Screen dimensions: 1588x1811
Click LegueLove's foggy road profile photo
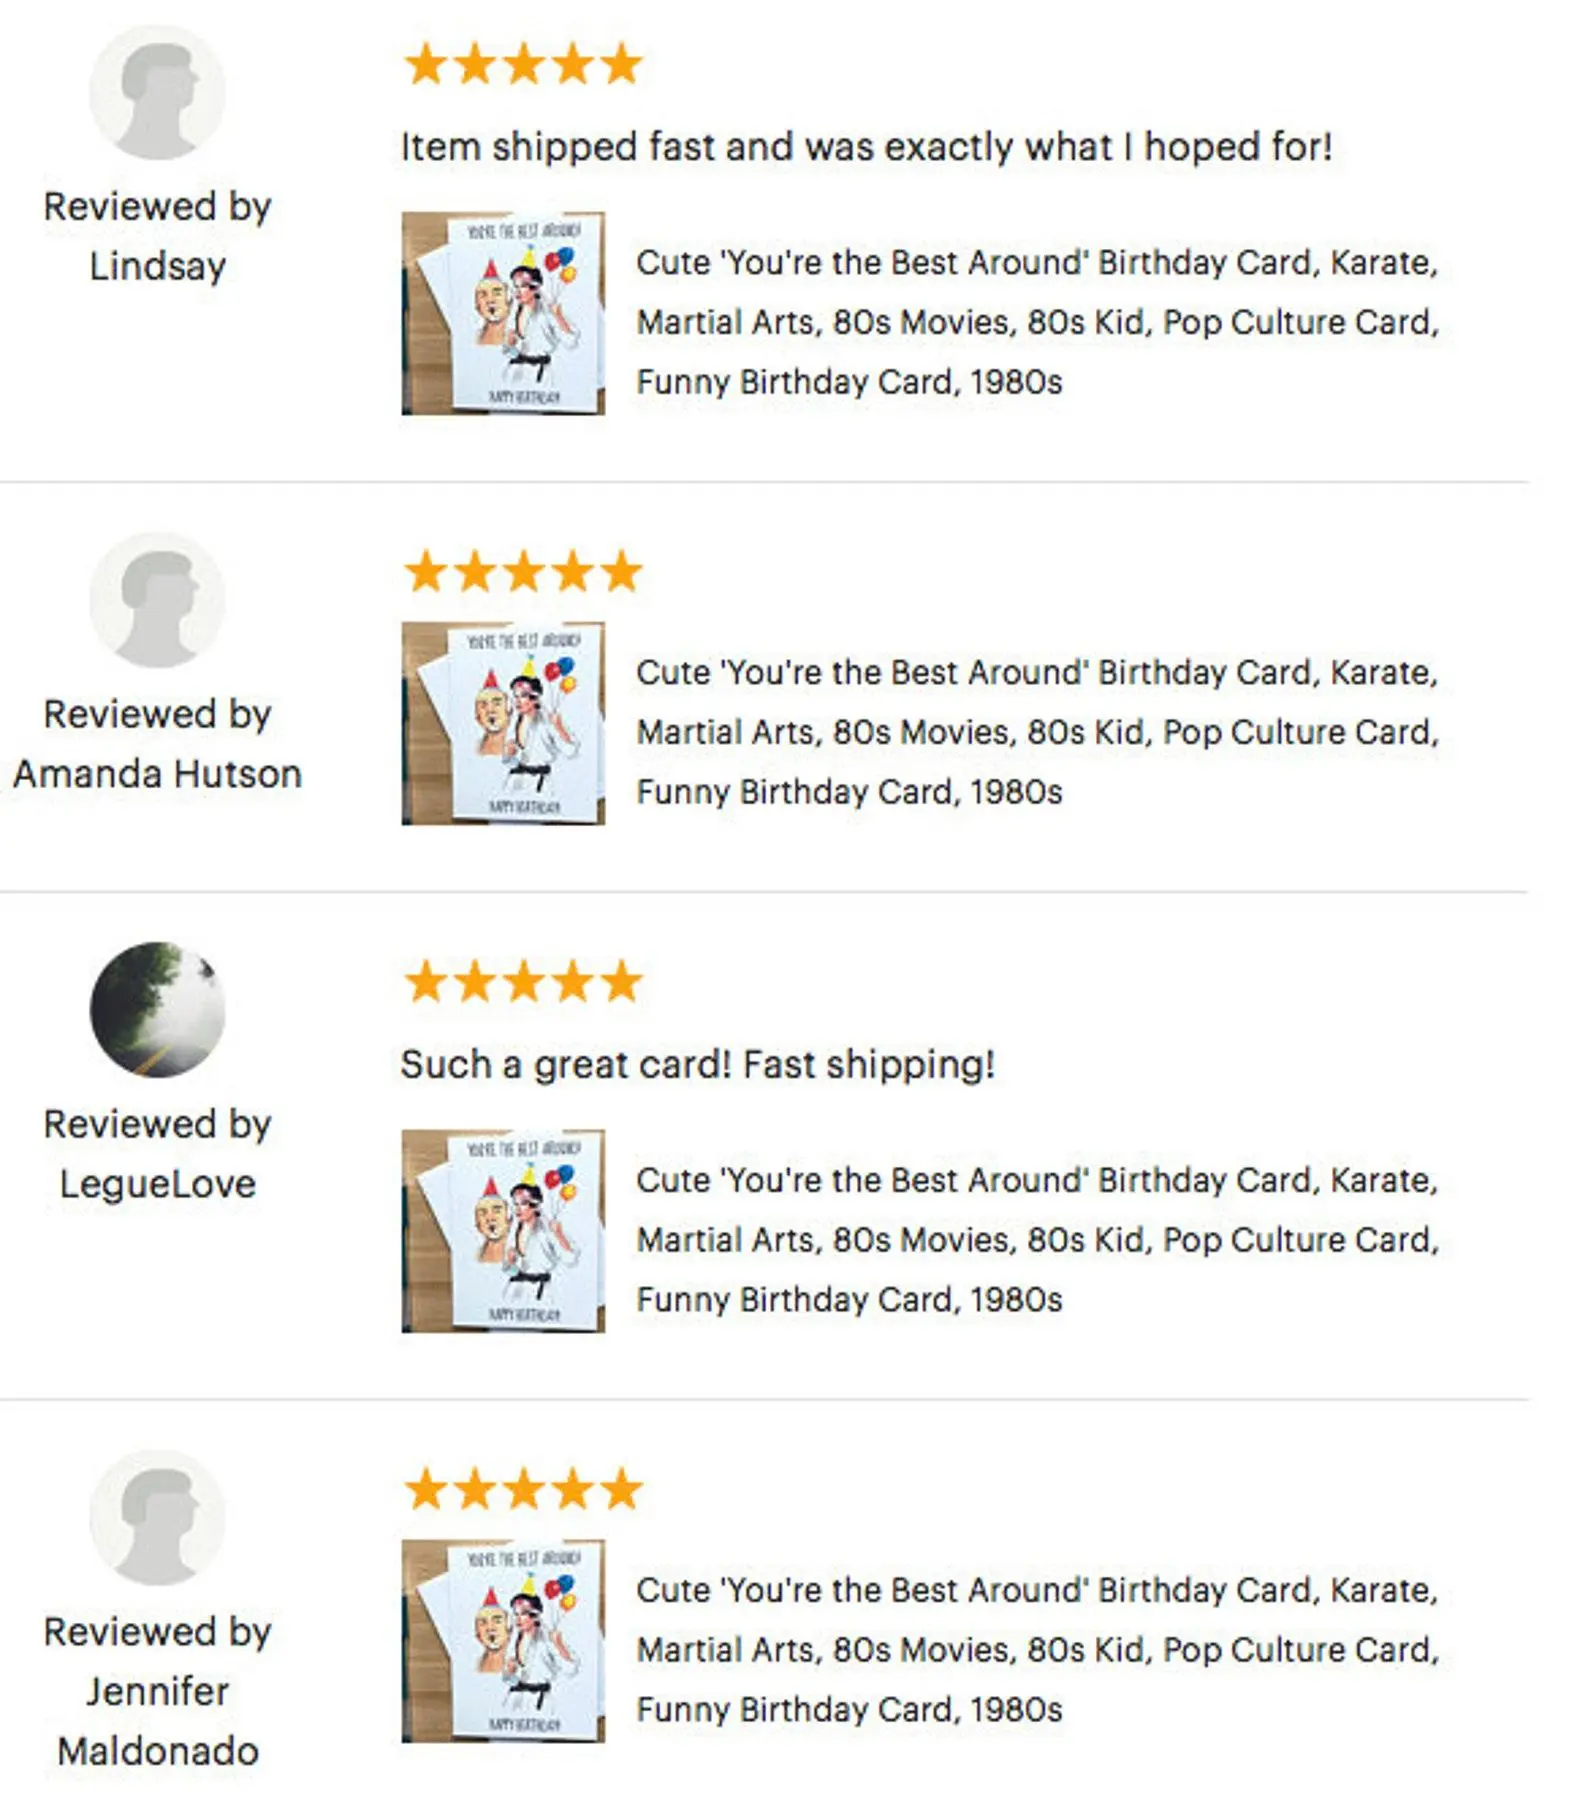click(157, 1009)
